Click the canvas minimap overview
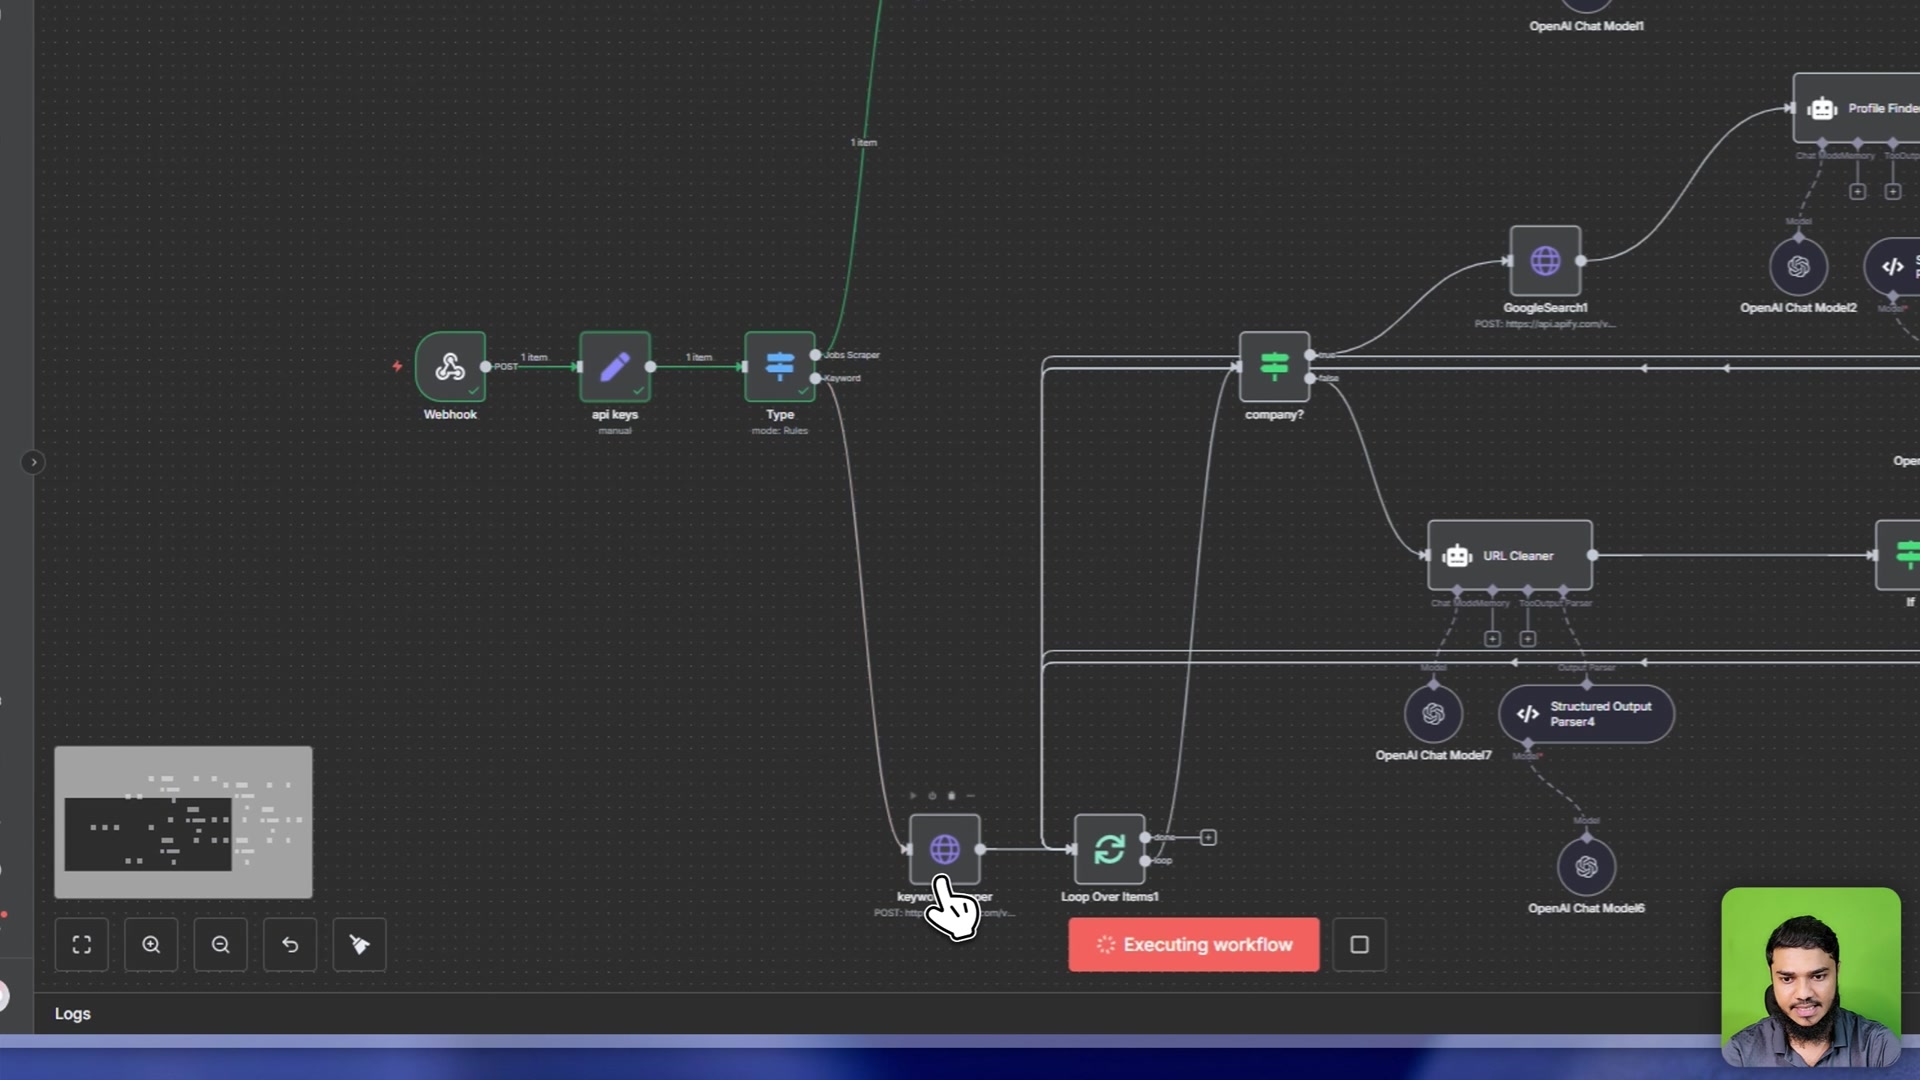The height and width of the screenshot is (1080, 1920). 183,822
